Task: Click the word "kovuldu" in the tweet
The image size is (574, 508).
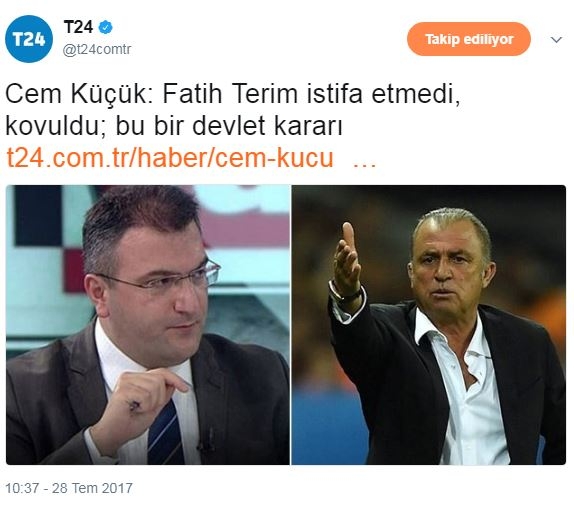Action: tap(52, 127)
